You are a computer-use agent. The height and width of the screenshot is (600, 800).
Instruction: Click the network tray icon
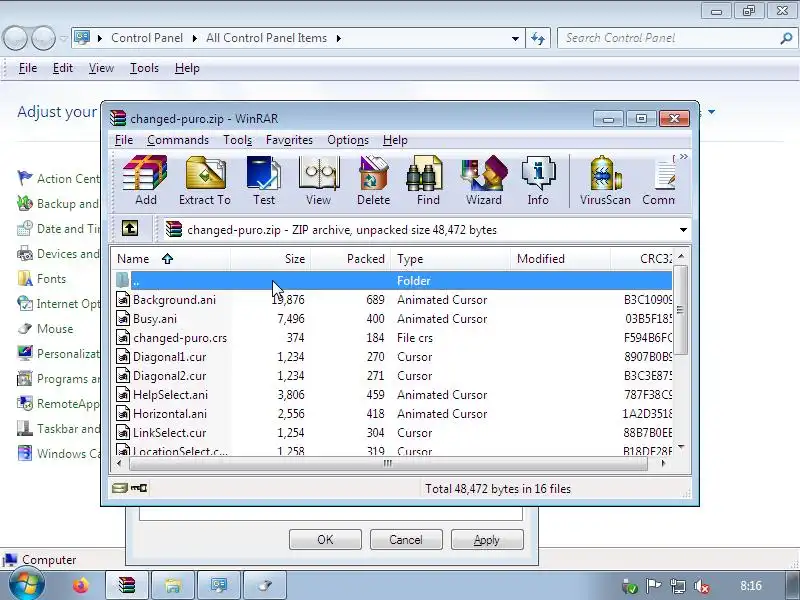click(678, 586)
